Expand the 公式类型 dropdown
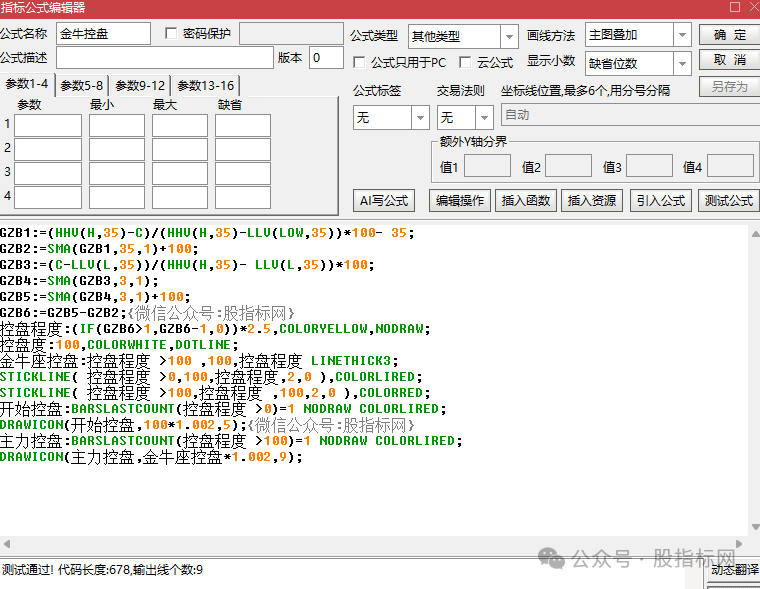The image size is (760, 589). 509,36
